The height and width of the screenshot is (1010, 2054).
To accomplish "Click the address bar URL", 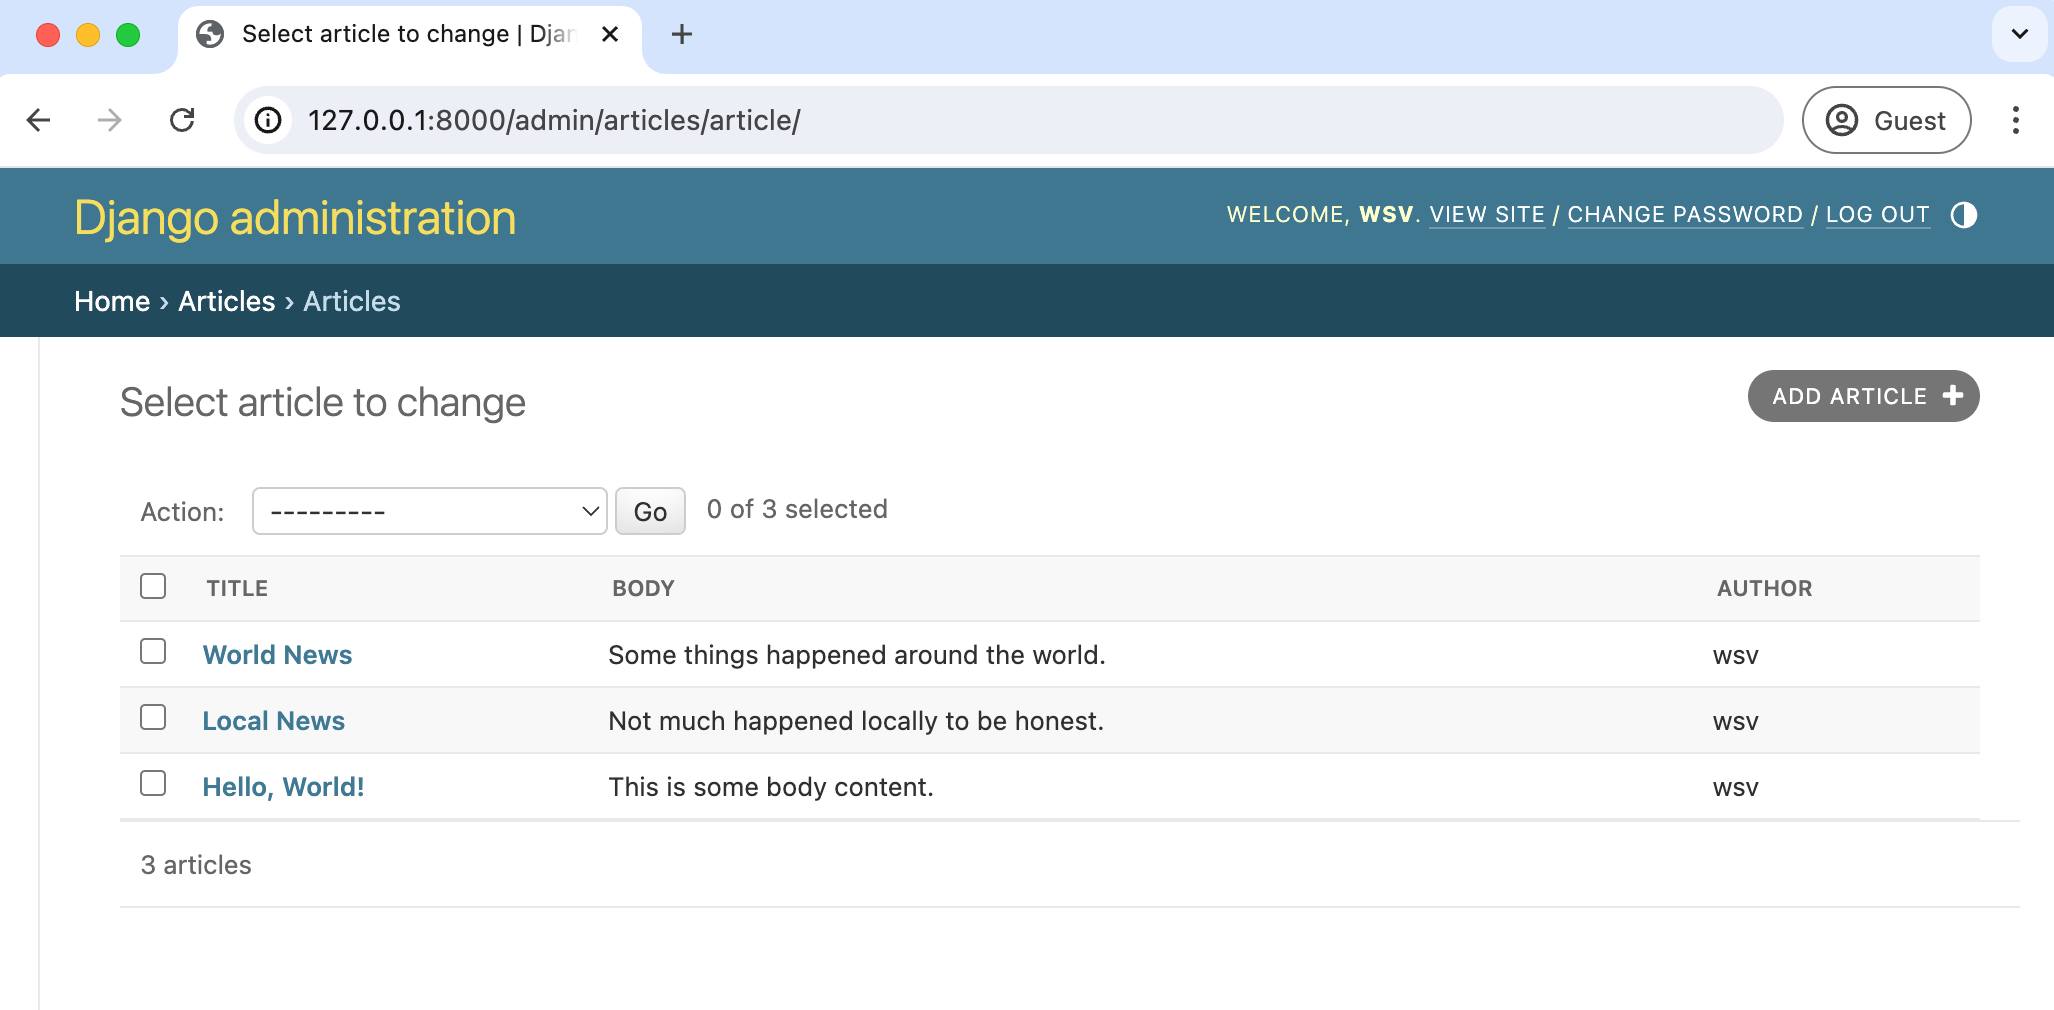I will pos(553,120).
